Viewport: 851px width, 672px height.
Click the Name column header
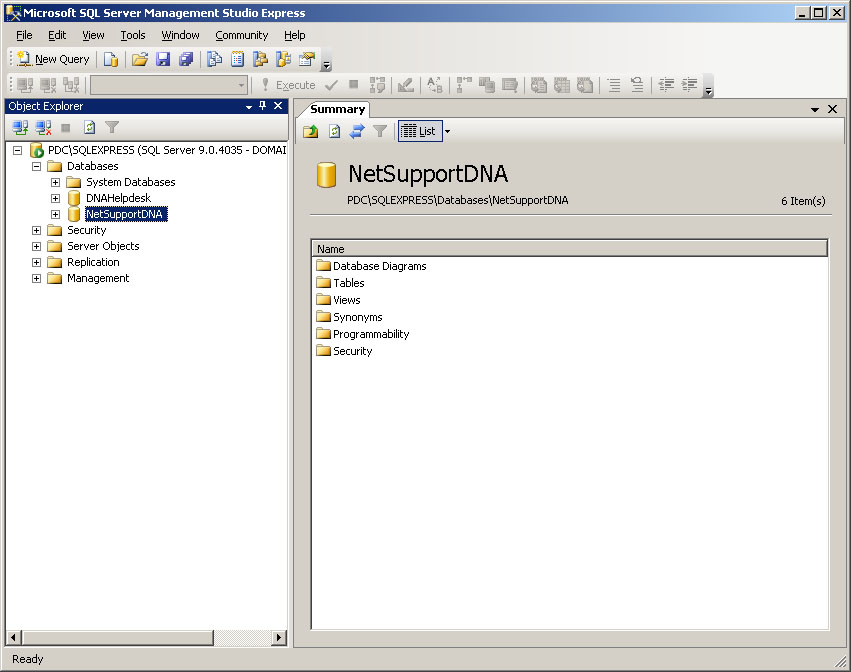click(x=569, y=249)
